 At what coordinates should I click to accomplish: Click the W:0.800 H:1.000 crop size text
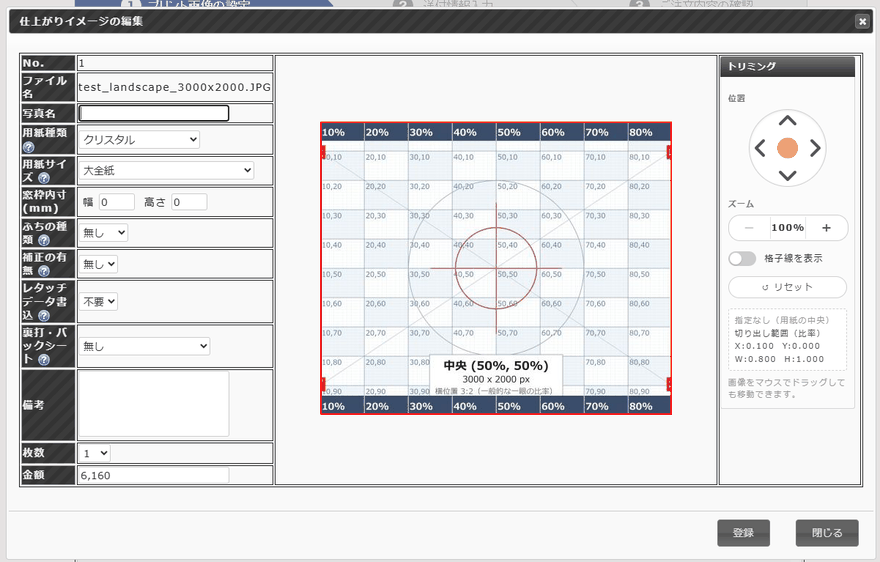(780, 359)
